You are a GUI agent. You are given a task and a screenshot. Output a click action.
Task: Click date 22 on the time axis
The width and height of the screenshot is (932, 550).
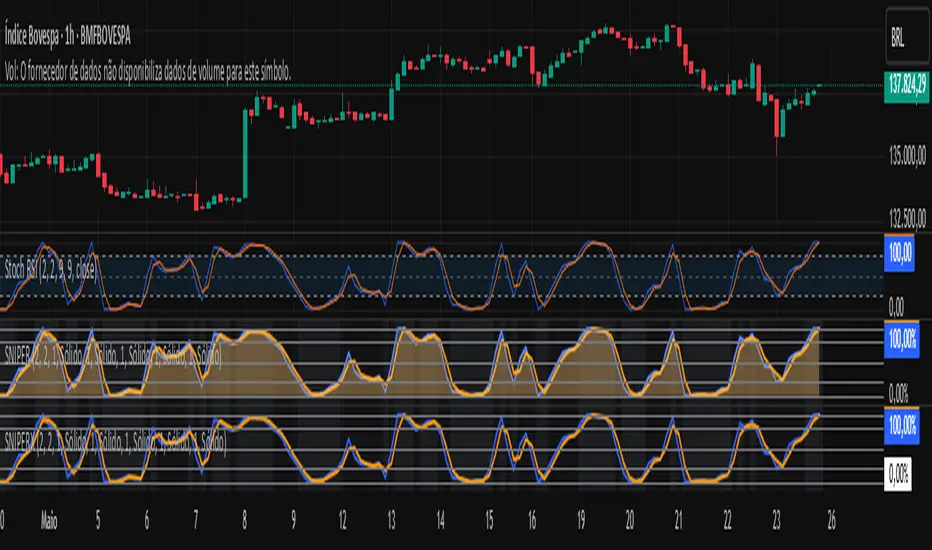click(728, 521)
